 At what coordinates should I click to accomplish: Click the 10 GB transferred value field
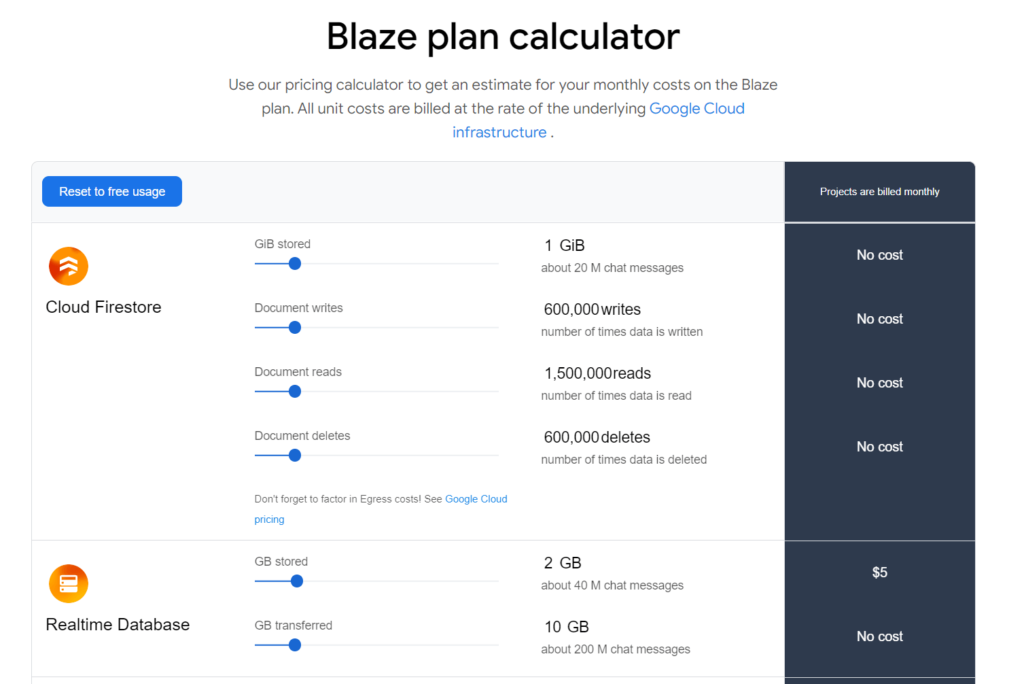[x=552, y=627]
